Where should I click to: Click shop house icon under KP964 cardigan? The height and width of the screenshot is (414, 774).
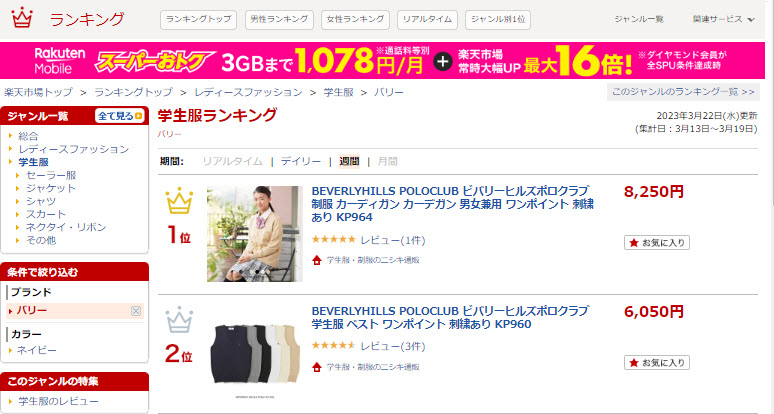click(x=317, y=260)
